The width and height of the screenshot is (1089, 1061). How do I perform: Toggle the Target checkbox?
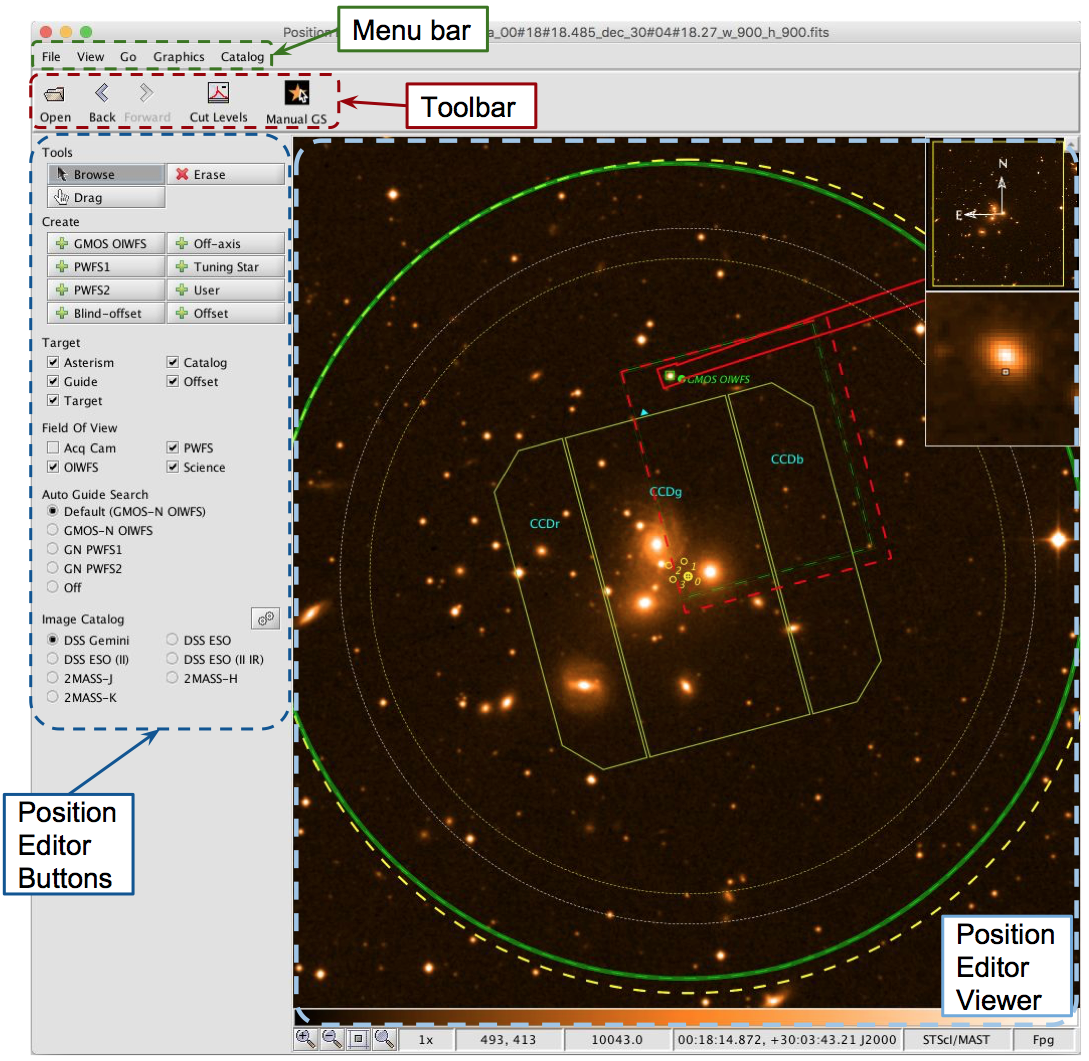(53, 401)
